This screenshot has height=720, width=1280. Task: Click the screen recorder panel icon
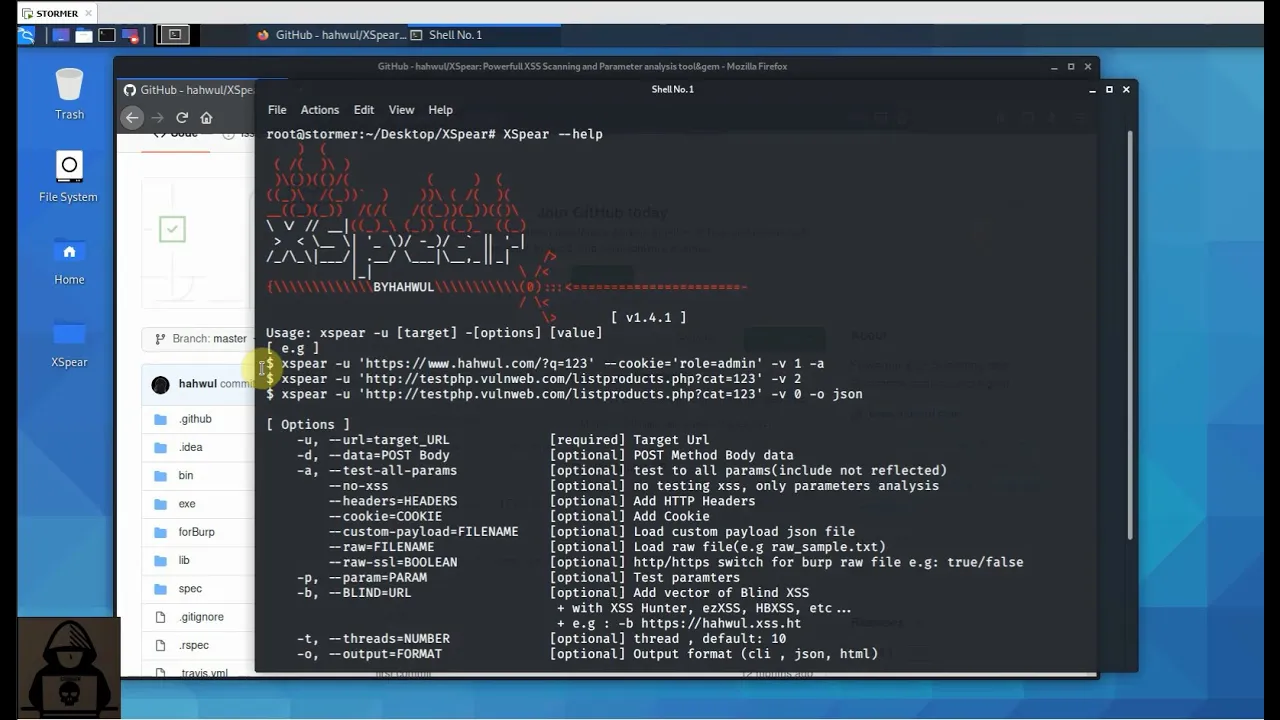[x=130, y=34]
